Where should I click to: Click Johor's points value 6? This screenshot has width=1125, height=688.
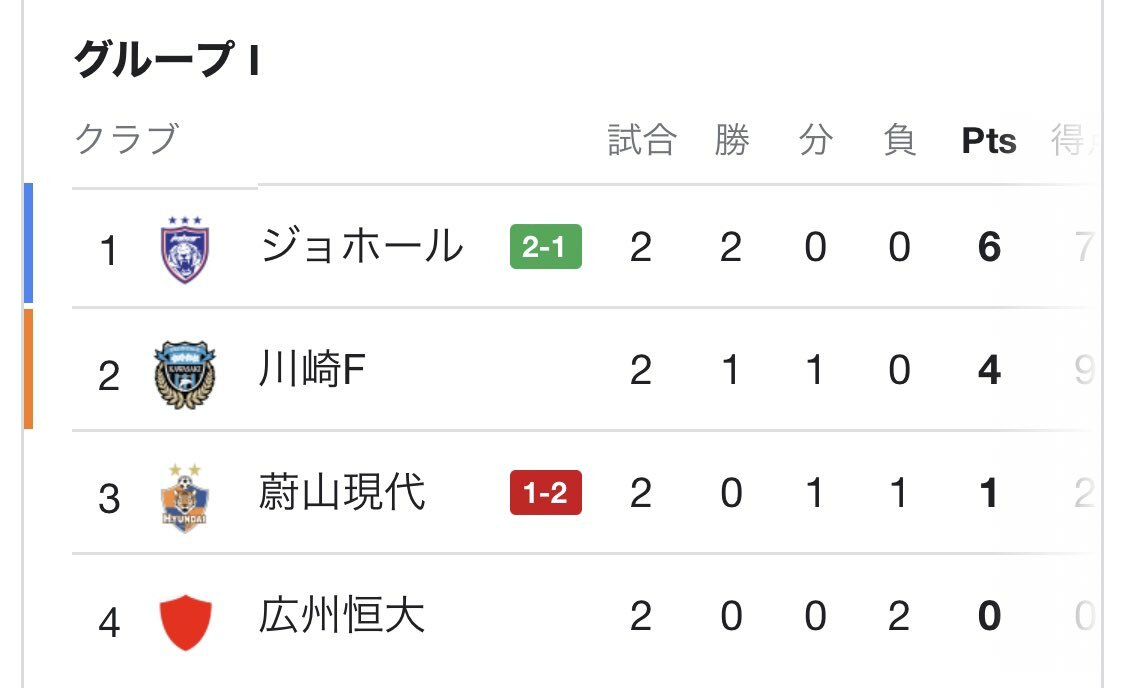(989, 248)
